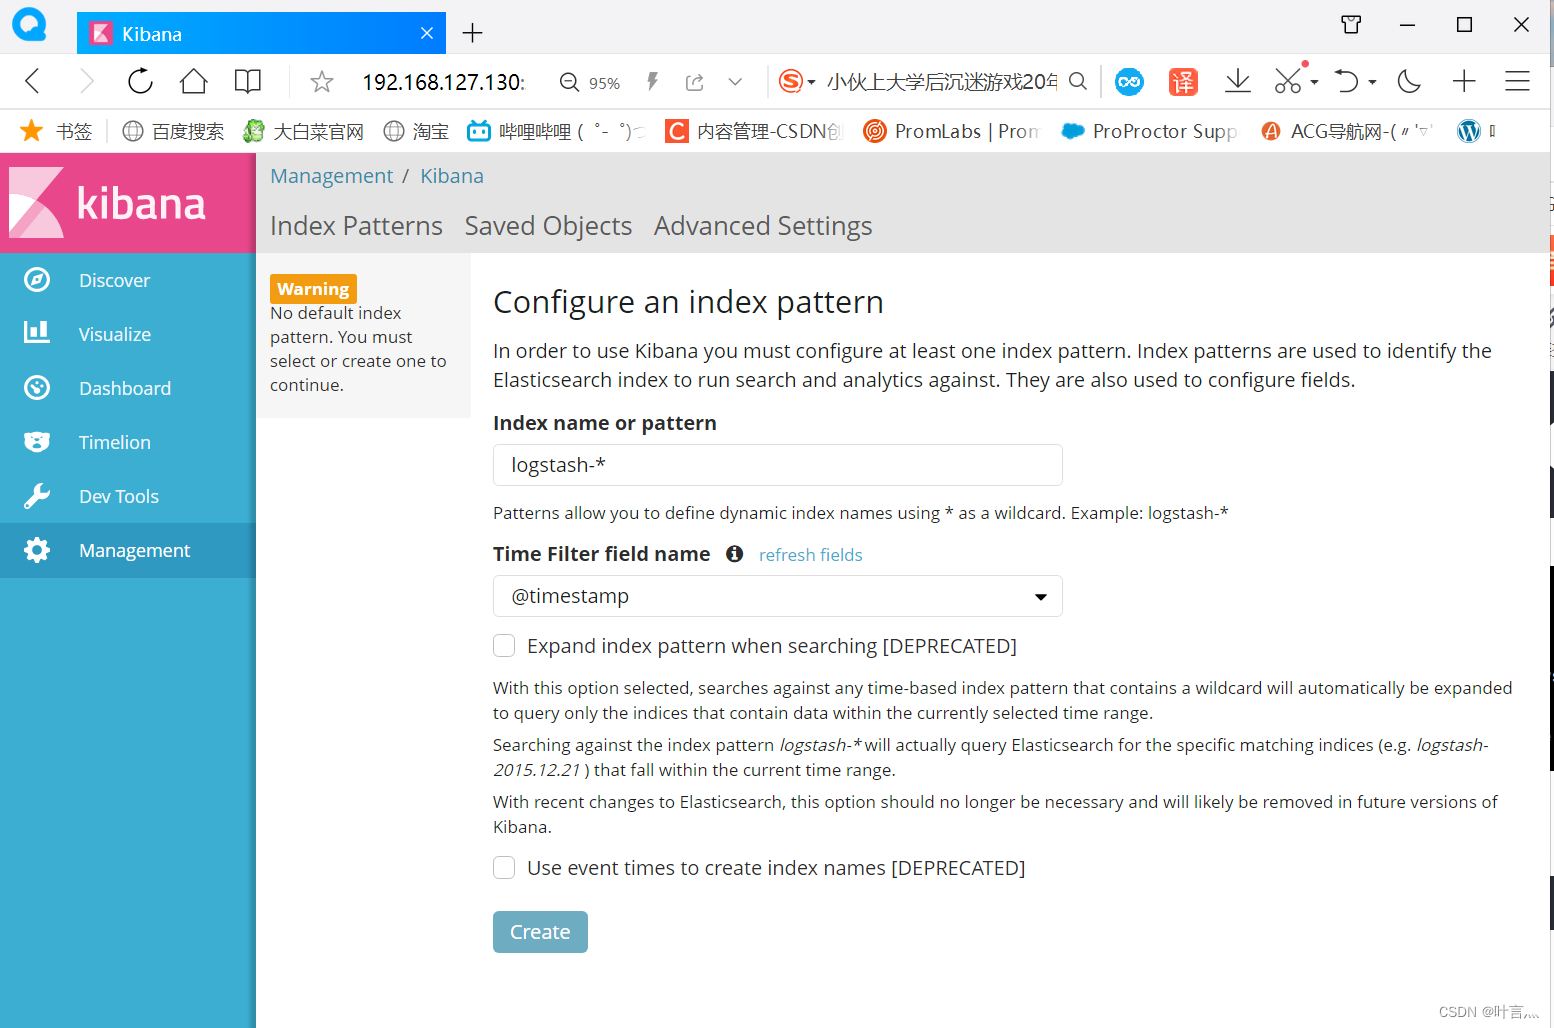Open the 大白菜官网 bookmark
Image resolution: width=1554 pixels, height=1028 pixels.
303,131
